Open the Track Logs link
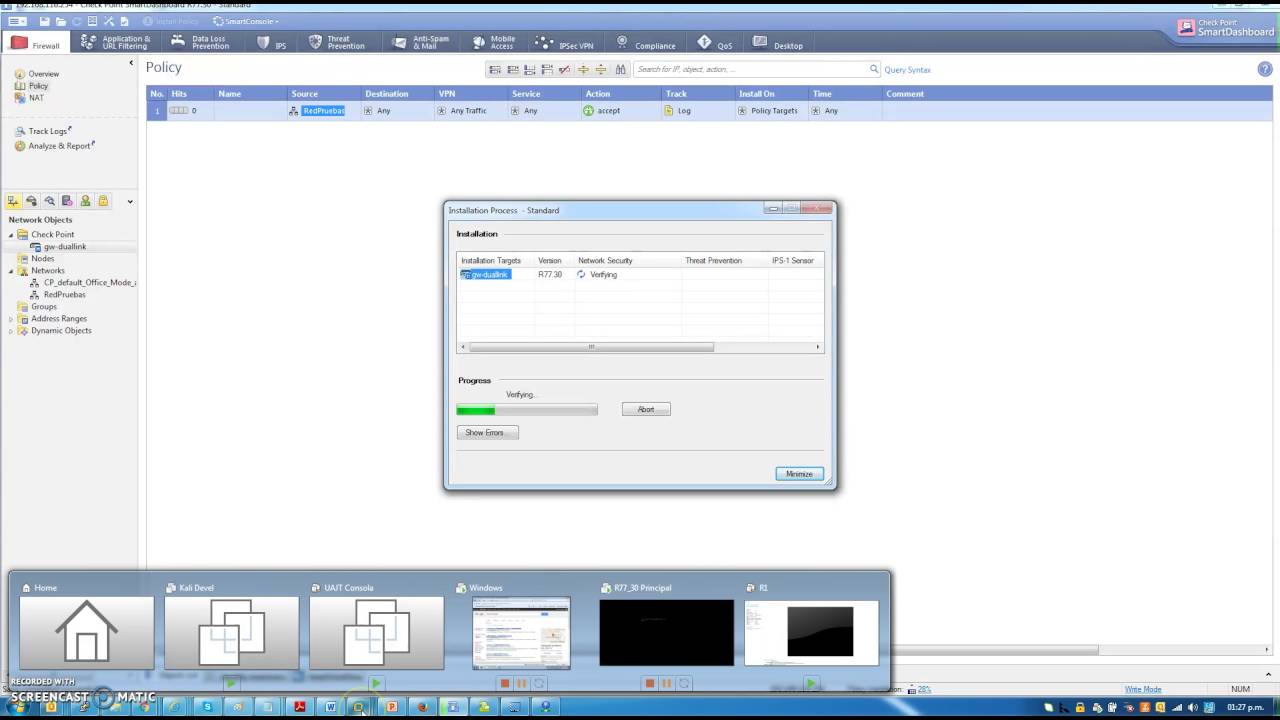 (x=43, y=131)
